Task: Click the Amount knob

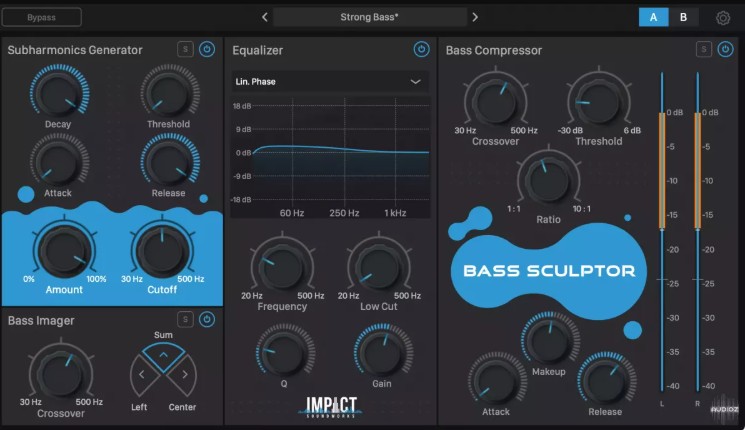Action: click(64, 251)
